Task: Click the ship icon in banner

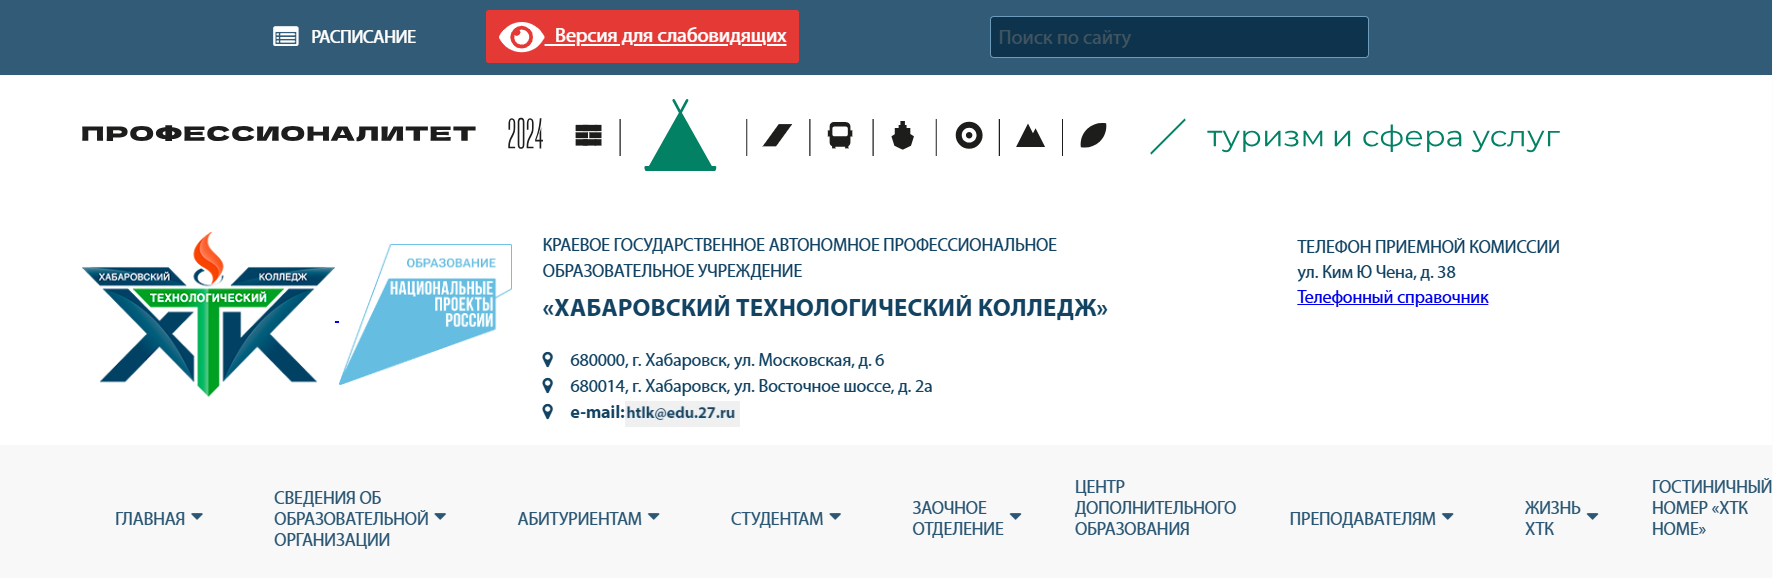Action: click(903, 135)
